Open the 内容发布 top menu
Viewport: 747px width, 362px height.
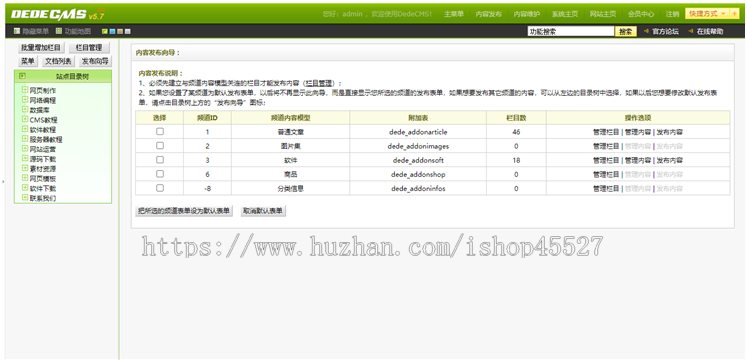488,14
